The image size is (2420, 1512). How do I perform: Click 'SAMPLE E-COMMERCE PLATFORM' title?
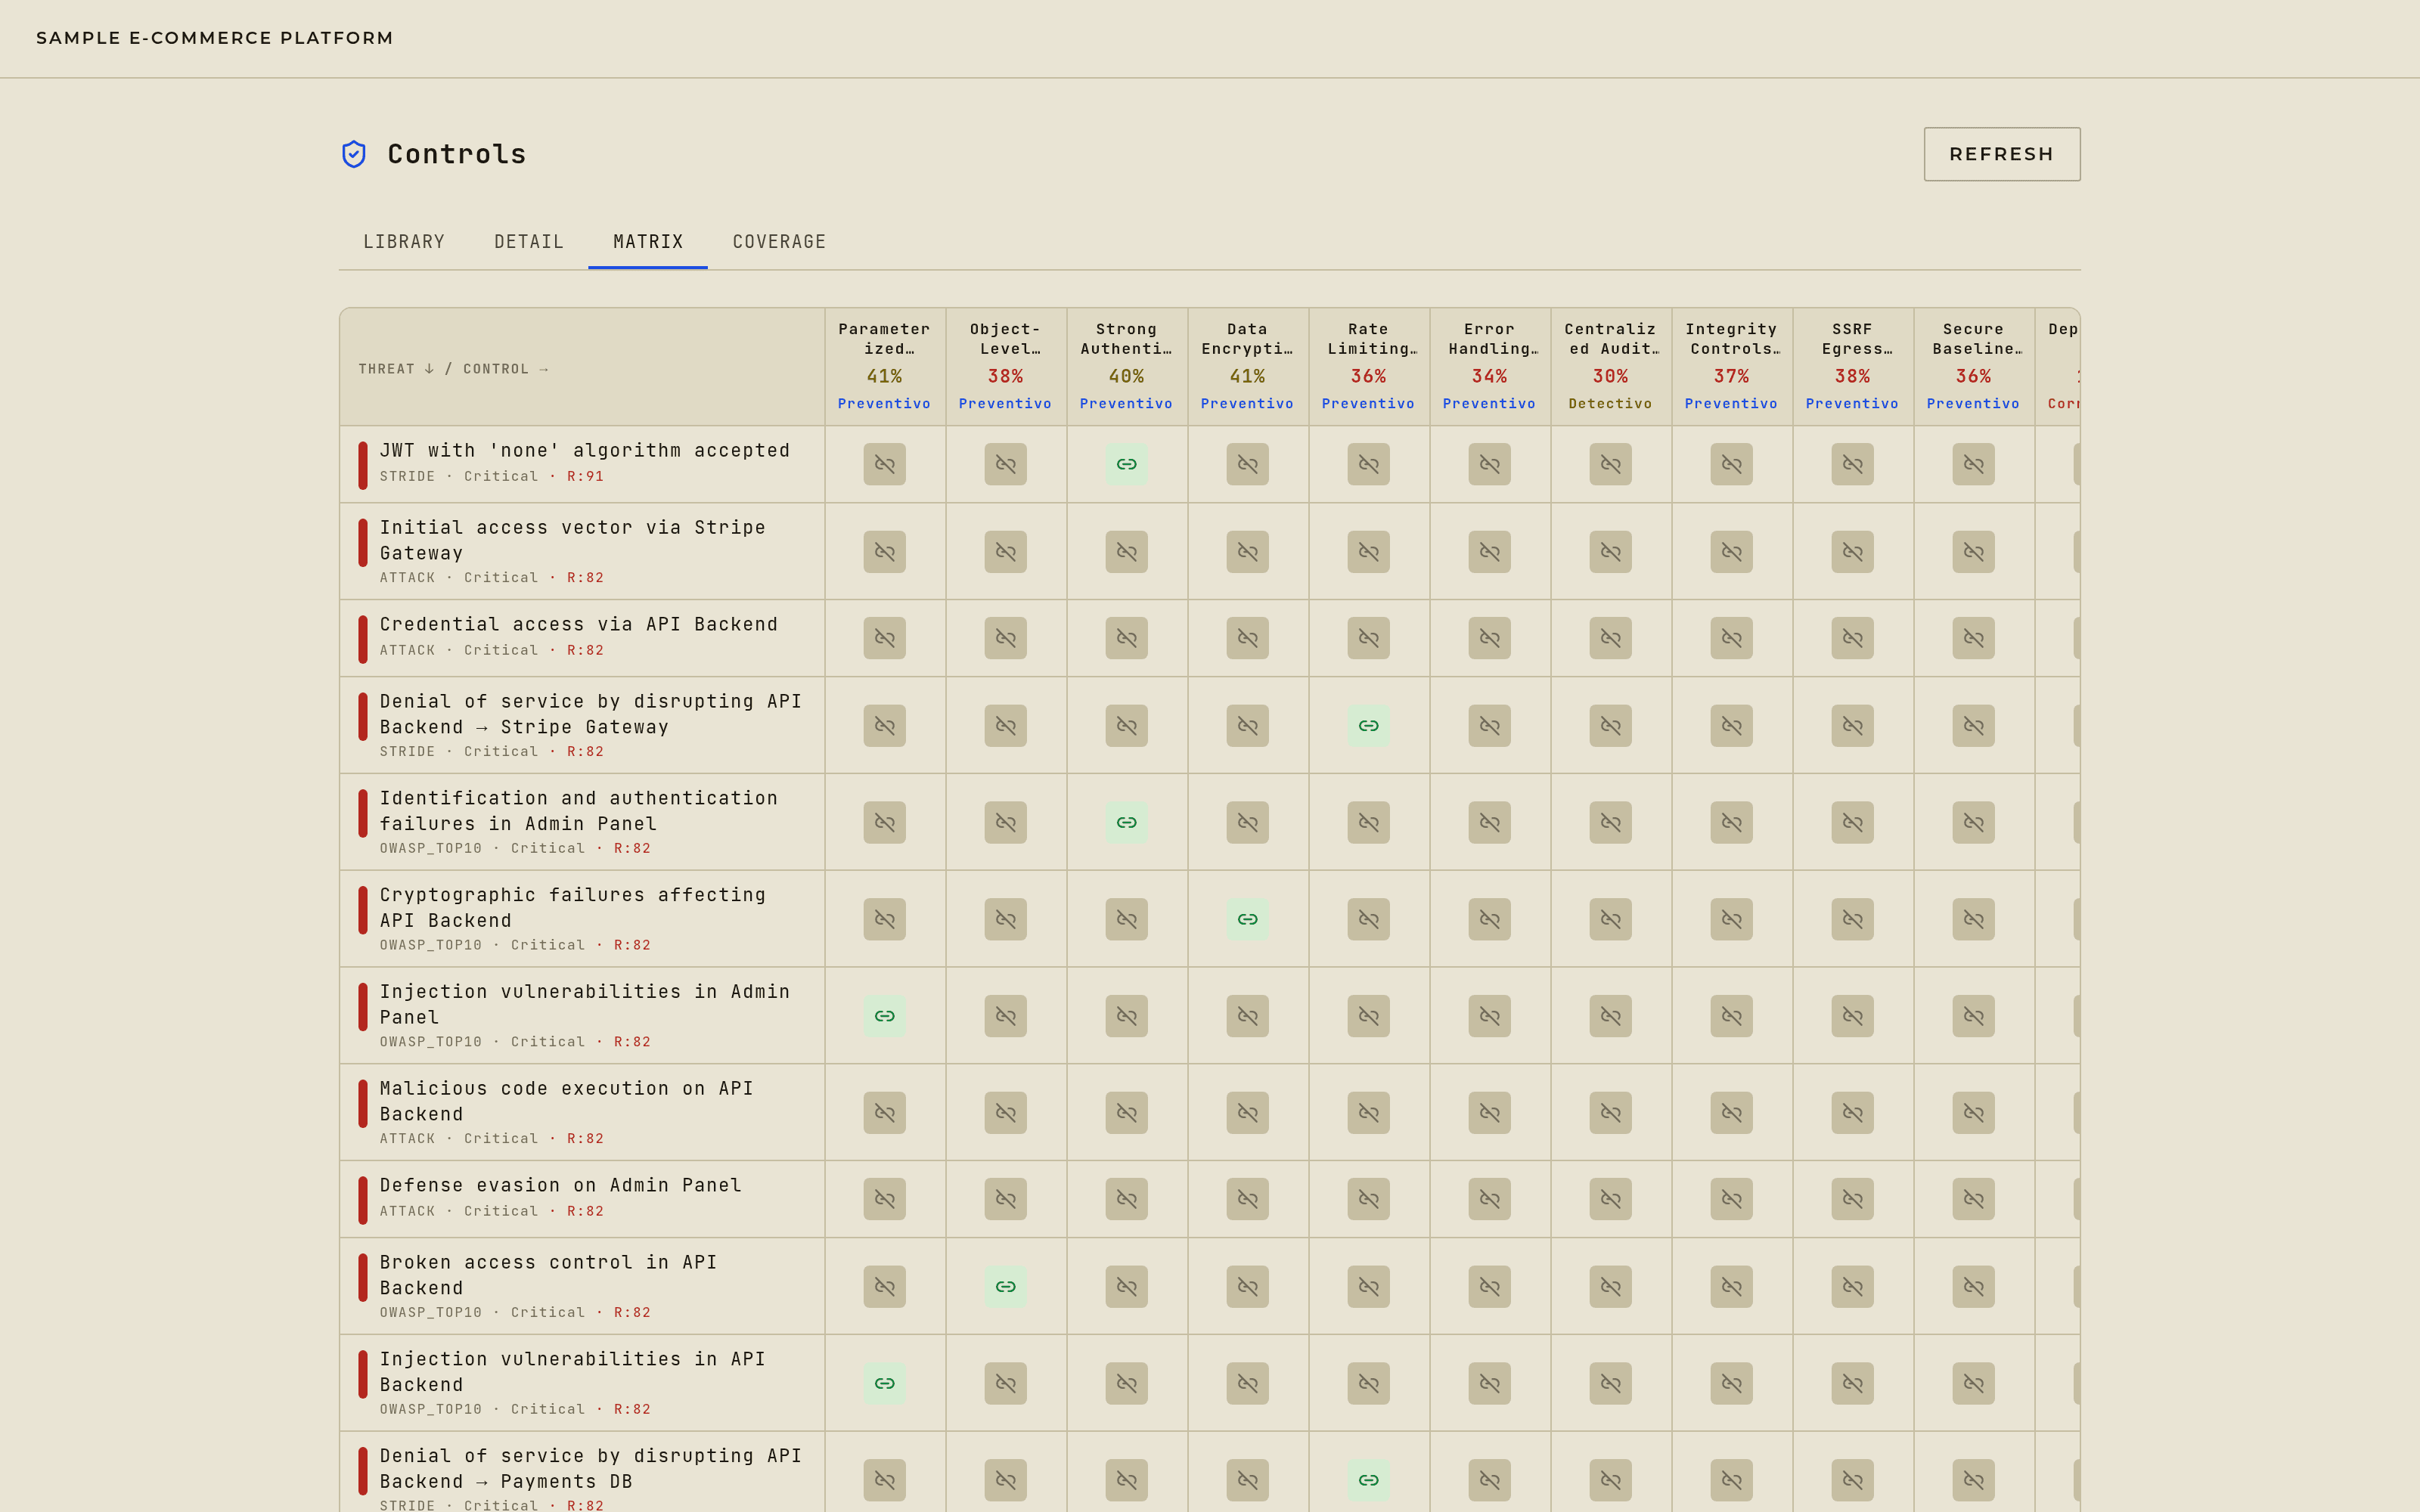215,38
